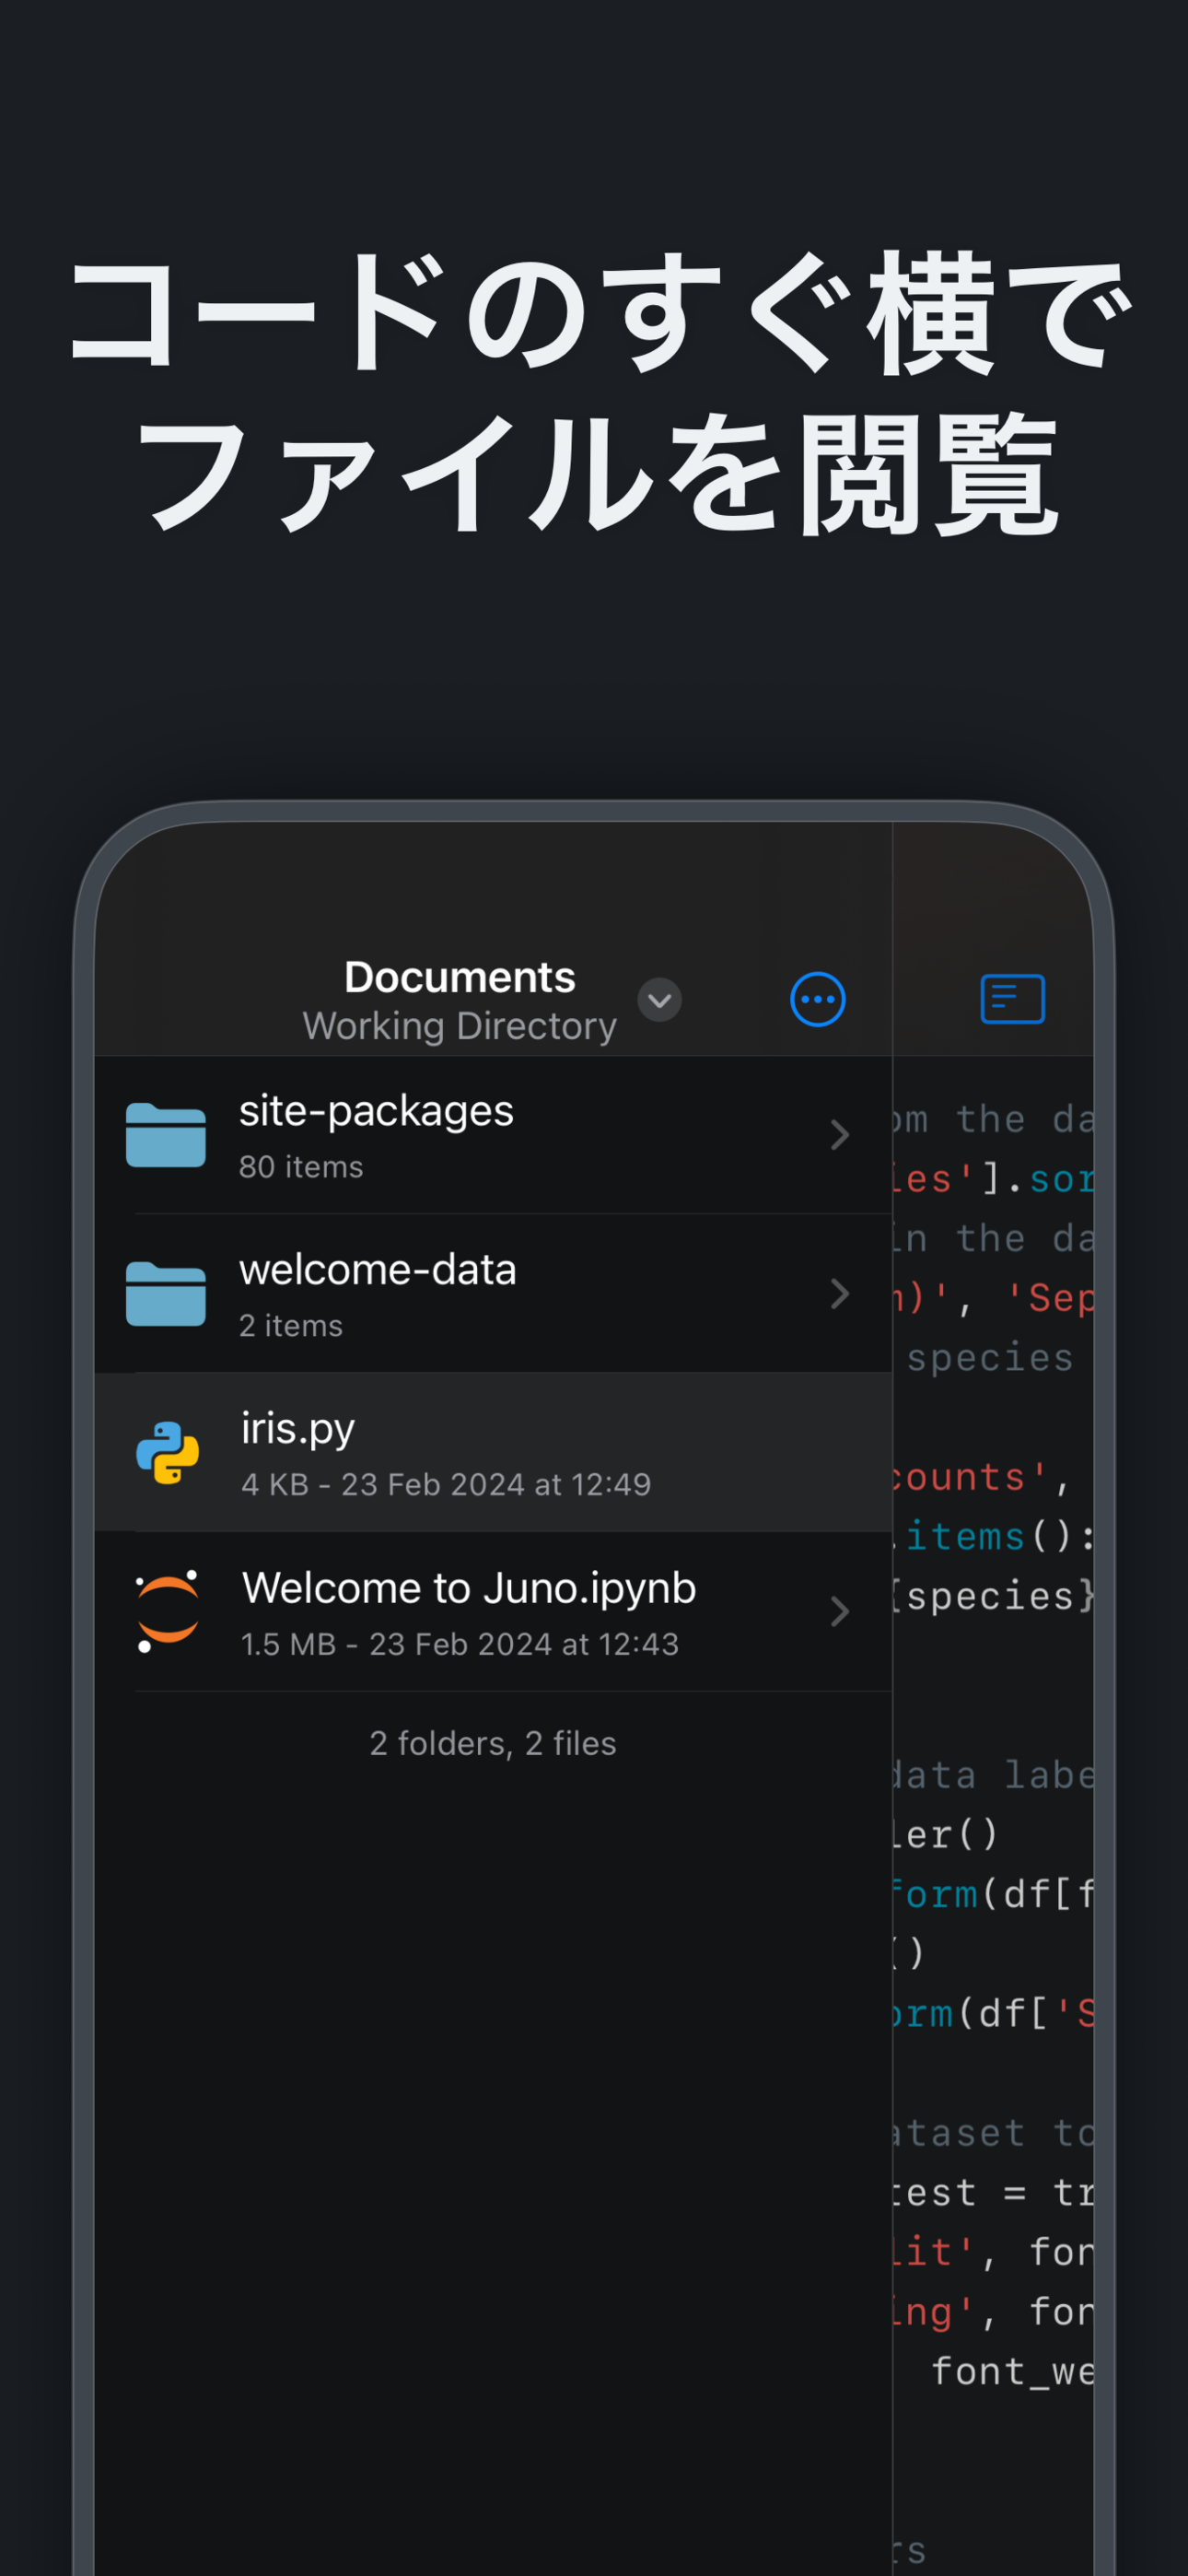Open the iris.py file
The height and width of the screenshot is (2576, 1188).
pos(493,1452)
